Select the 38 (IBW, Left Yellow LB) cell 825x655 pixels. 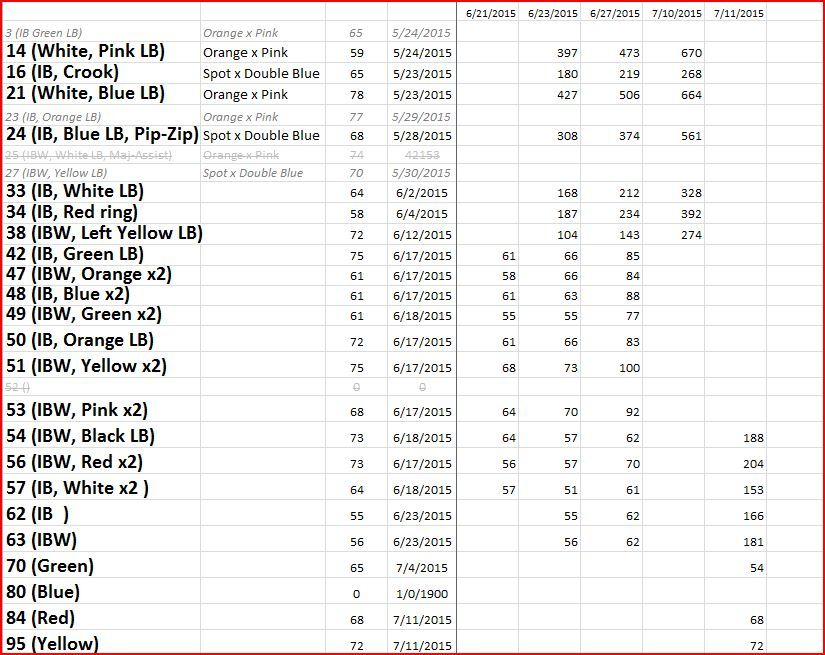(104, 234)
